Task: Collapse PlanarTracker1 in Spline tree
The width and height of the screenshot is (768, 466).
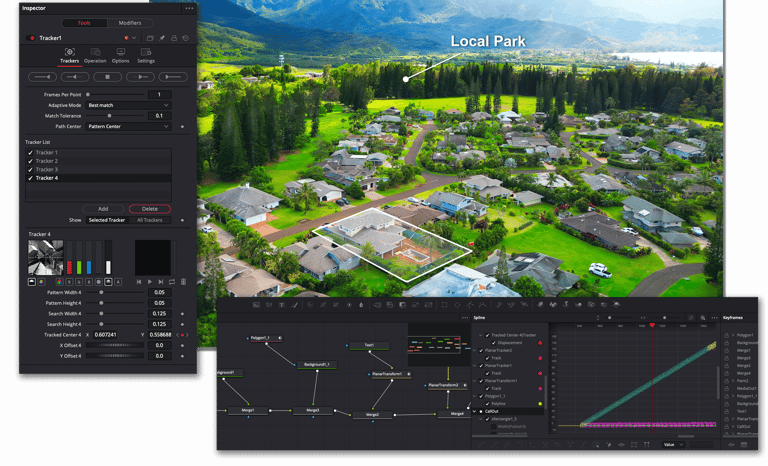Action: (475, 366)
